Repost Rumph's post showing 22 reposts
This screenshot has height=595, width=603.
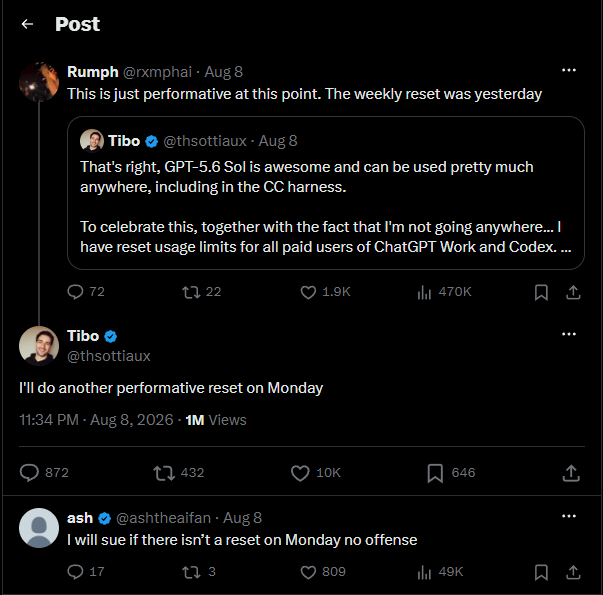point(191,292)
